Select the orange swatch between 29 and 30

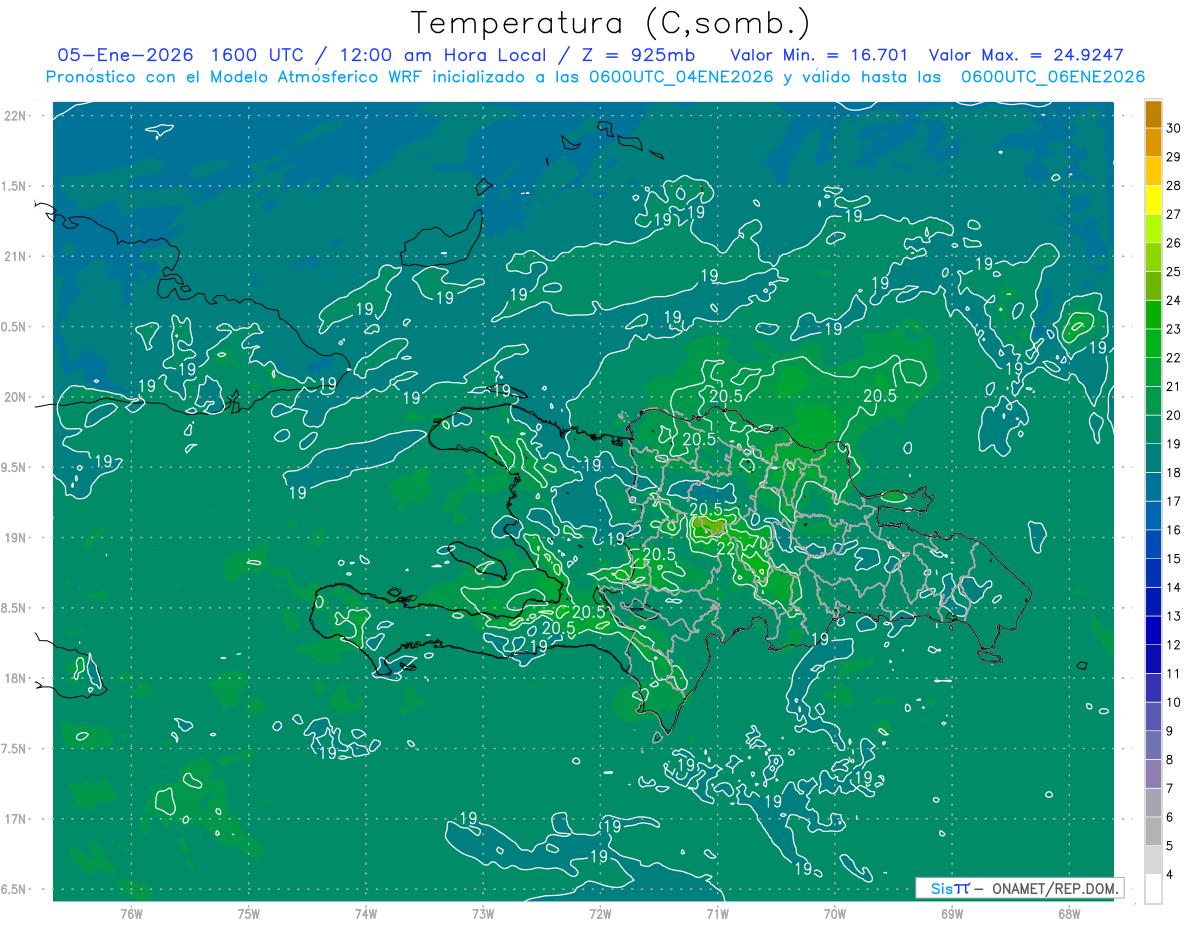(x=1153, y=143)
